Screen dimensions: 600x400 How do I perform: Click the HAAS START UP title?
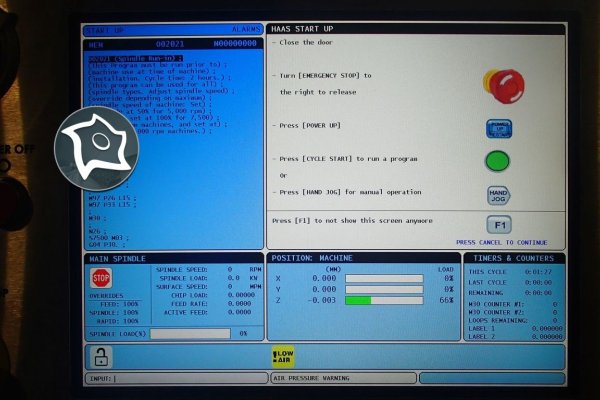coord(302,29)
